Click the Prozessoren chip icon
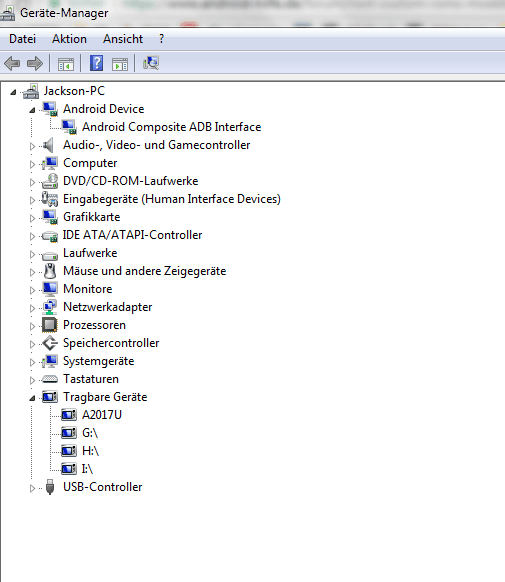 50,325
